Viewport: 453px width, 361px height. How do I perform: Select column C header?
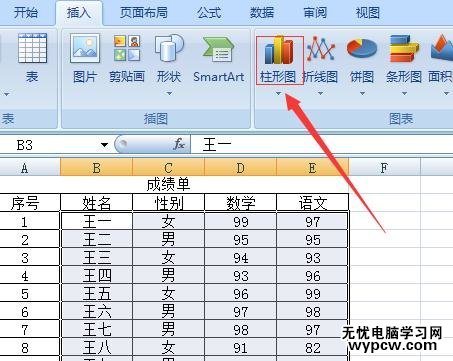pos(168,168)
